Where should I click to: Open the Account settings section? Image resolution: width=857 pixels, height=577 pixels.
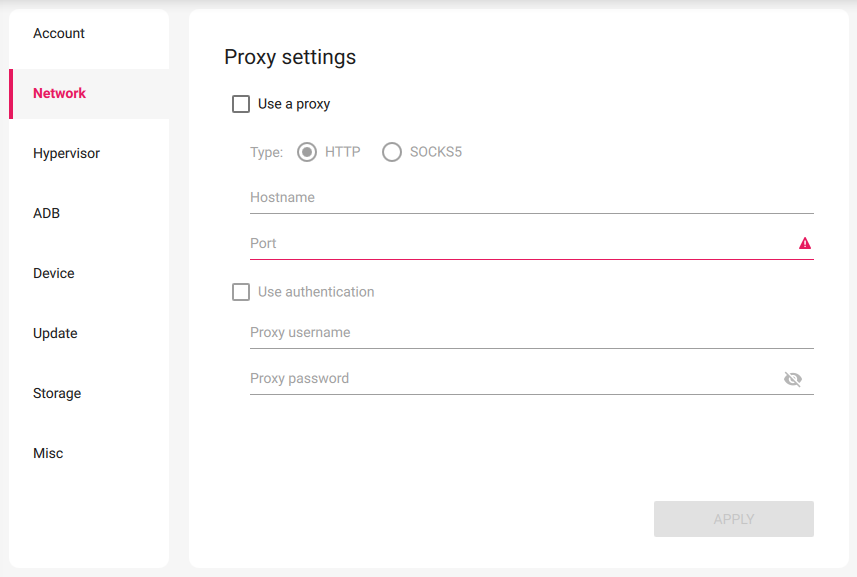pos(58,33)
